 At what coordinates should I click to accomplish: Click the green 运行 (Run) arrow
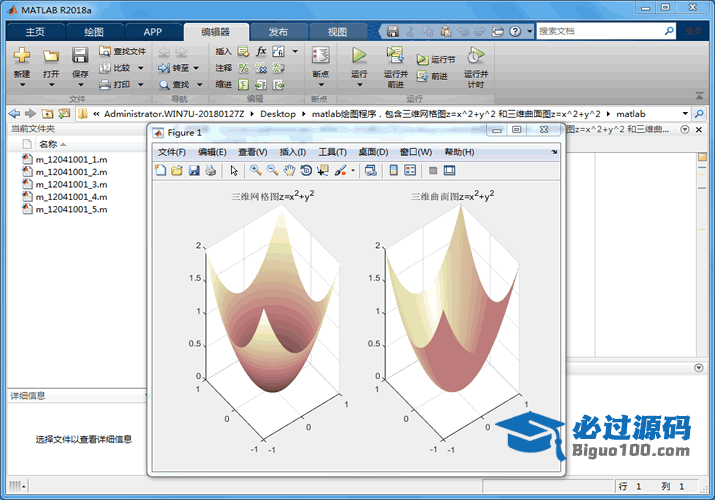tap(359, 55)
